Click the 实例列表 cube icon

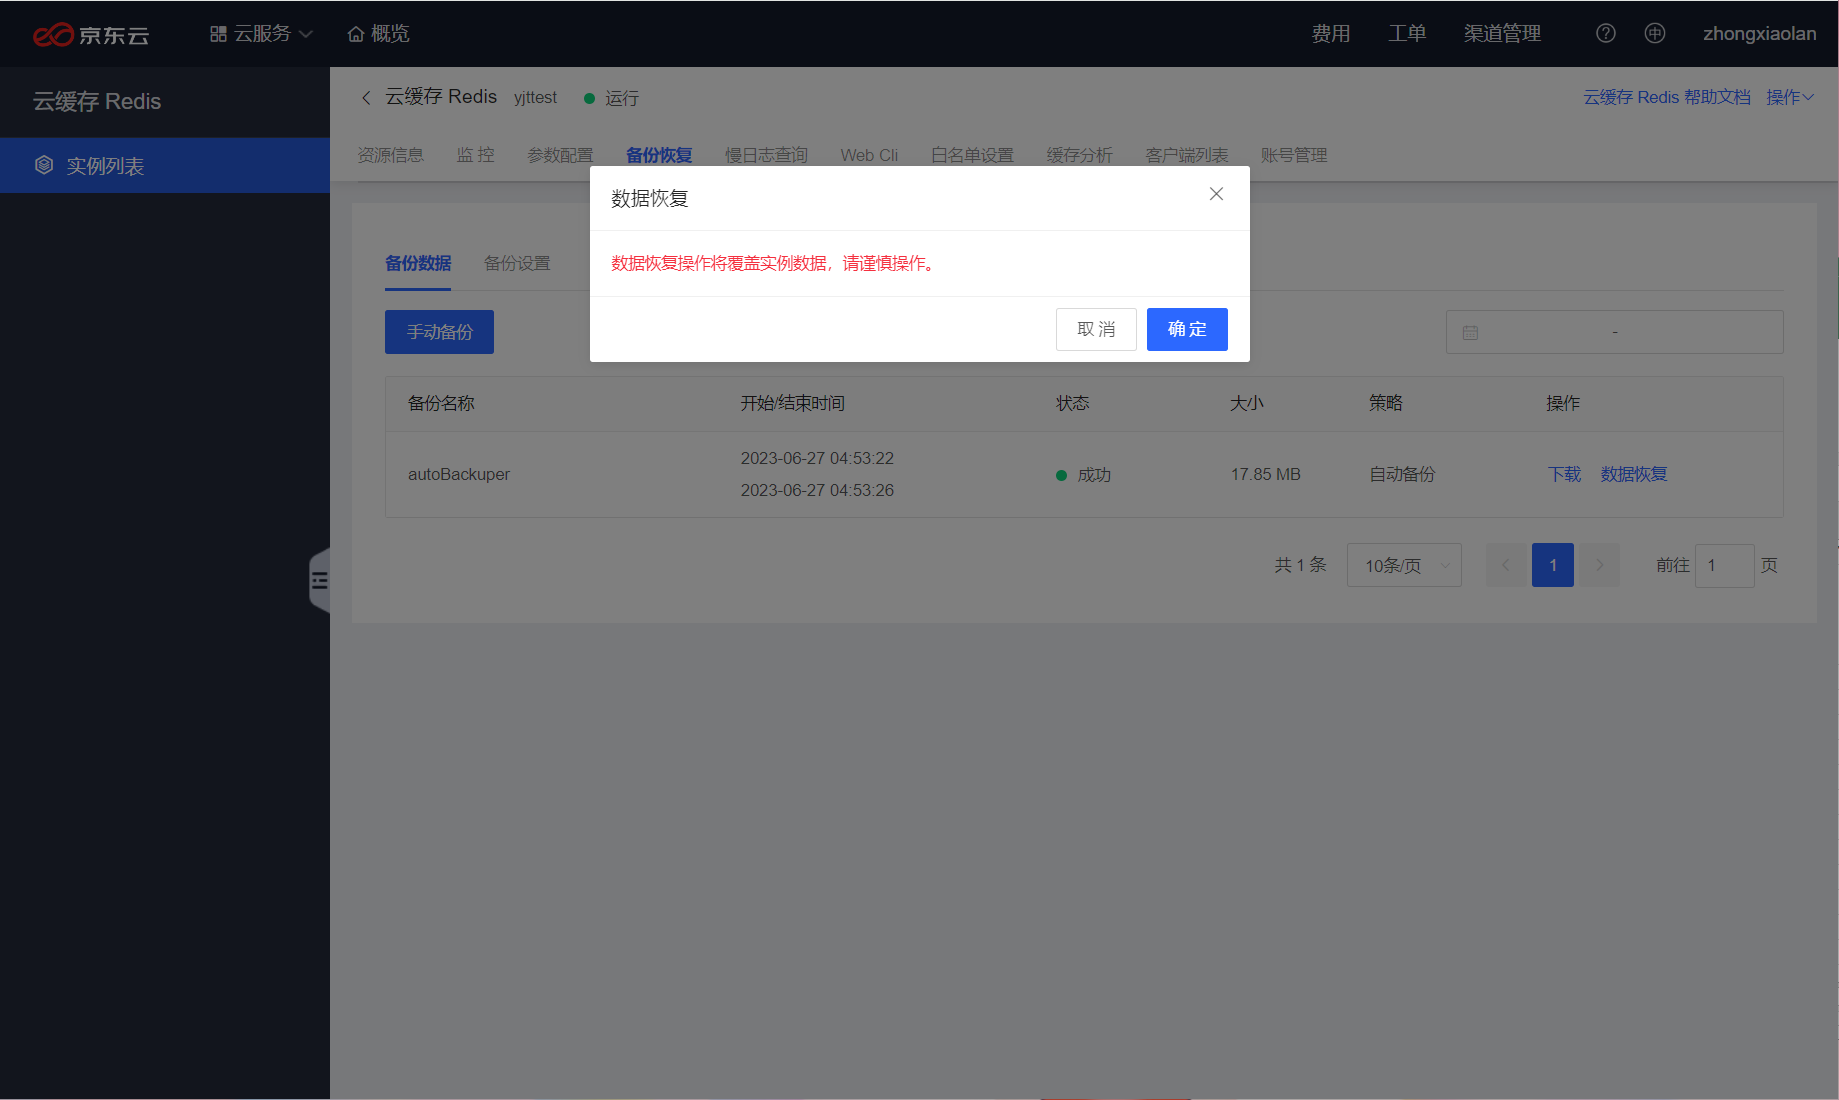tap(44, 165)
